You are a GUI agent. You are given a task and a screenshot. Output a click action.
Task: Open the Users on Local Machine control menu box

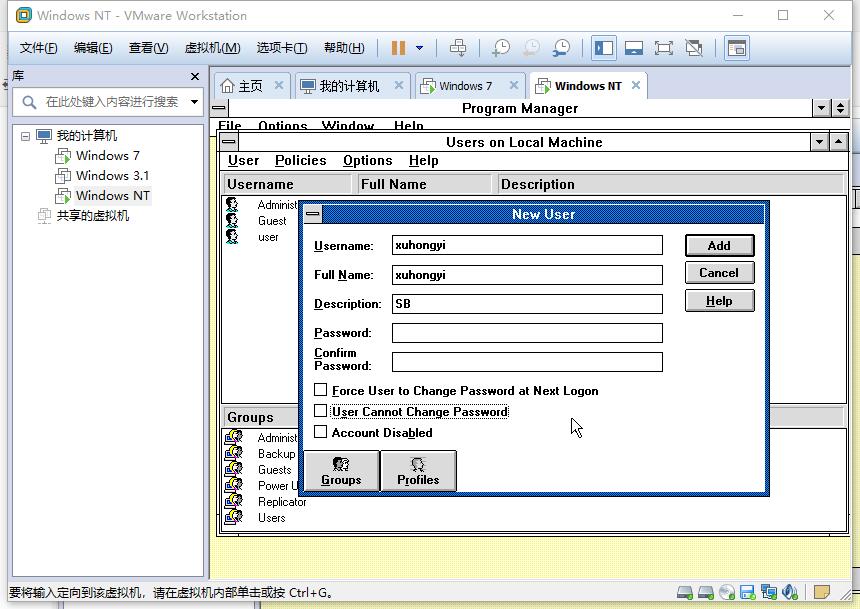pos(229,142)
